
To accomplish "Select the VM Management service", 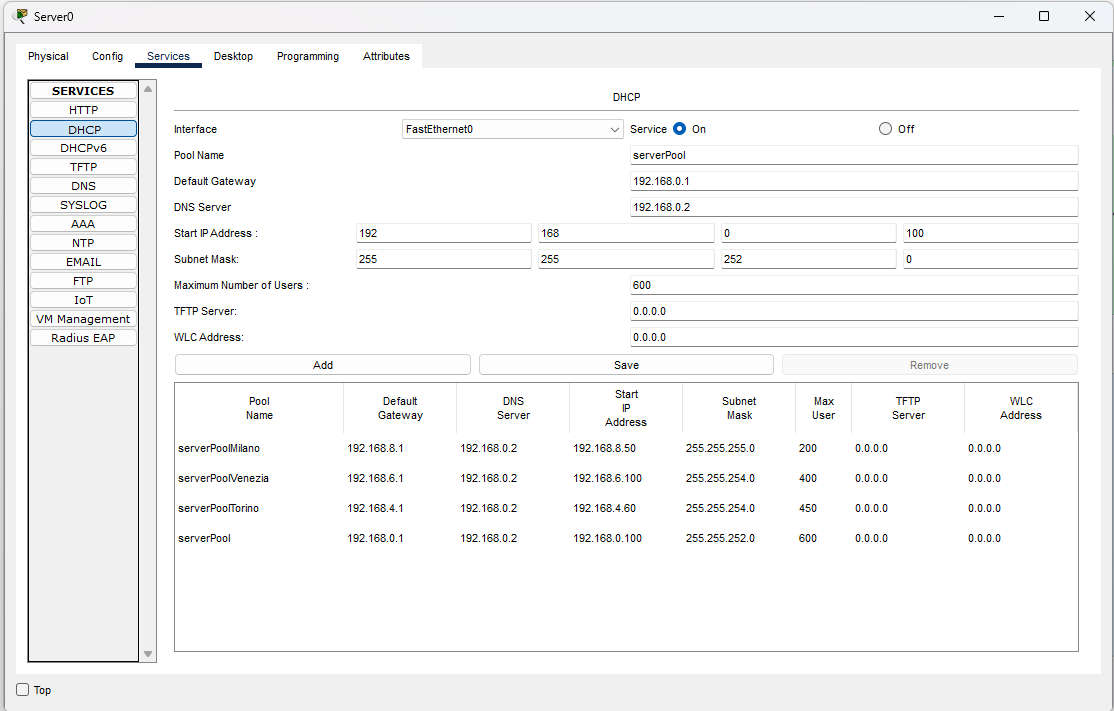I will pos(83,318).
